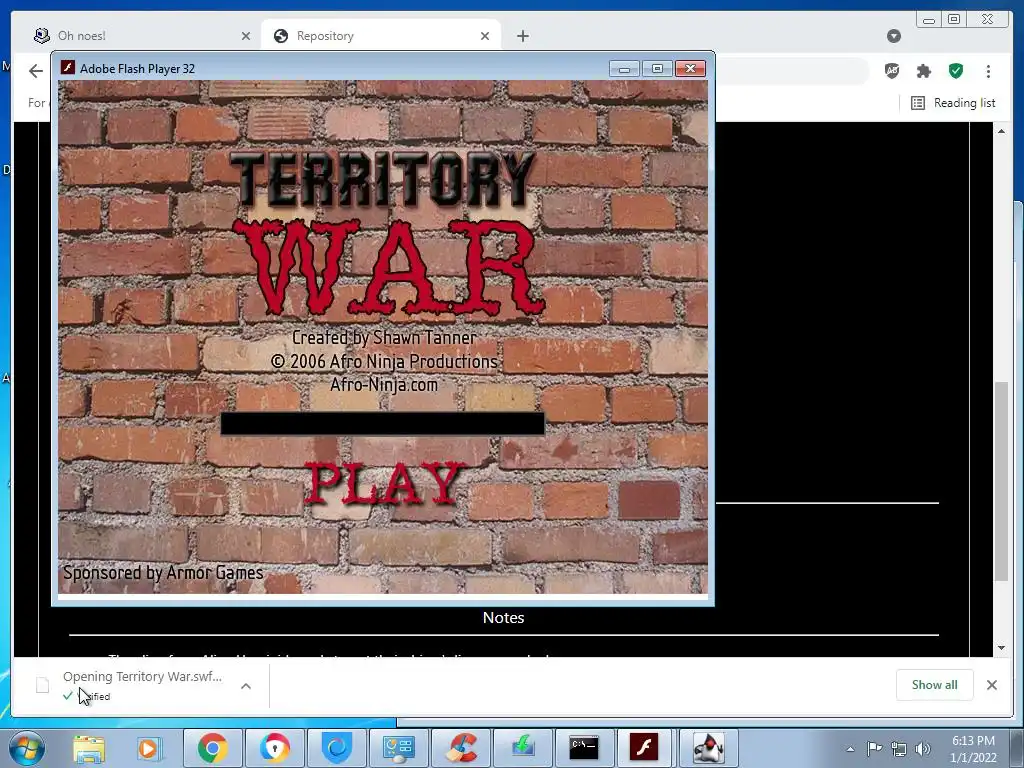Open a new browser tab
The width and height of the screenshot is (1024, 768).
522,36
